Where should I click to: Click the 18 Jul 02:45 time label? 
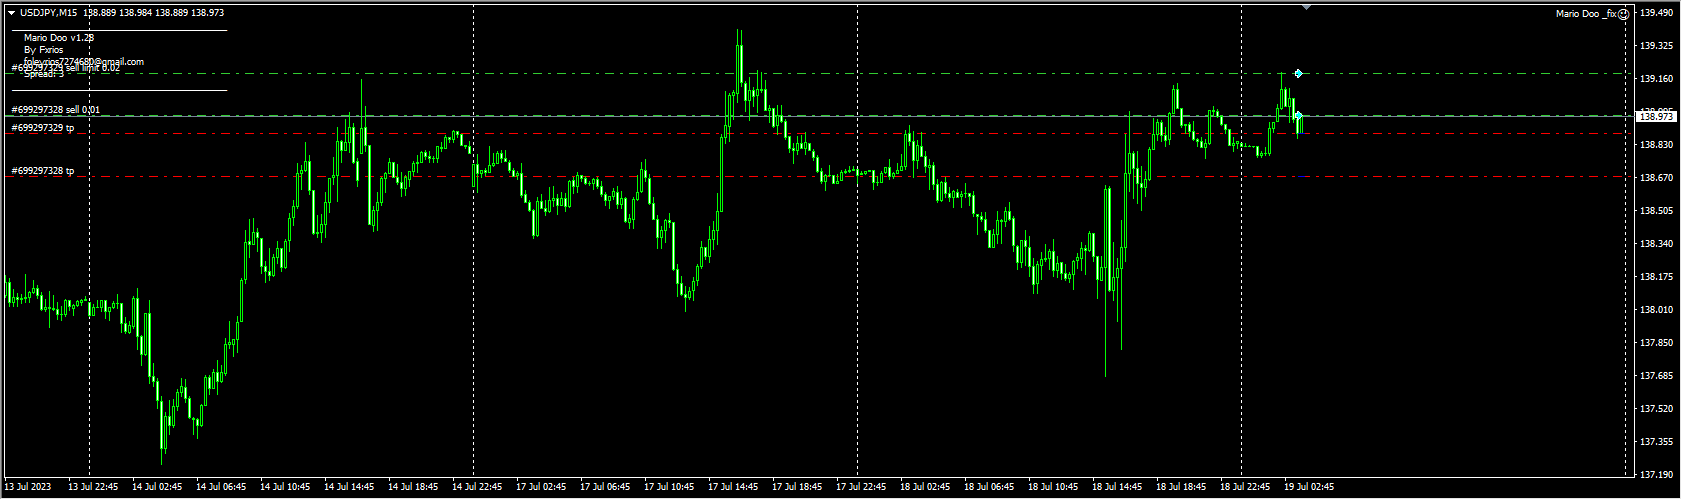pyautogui.click(x=925, y=487)
